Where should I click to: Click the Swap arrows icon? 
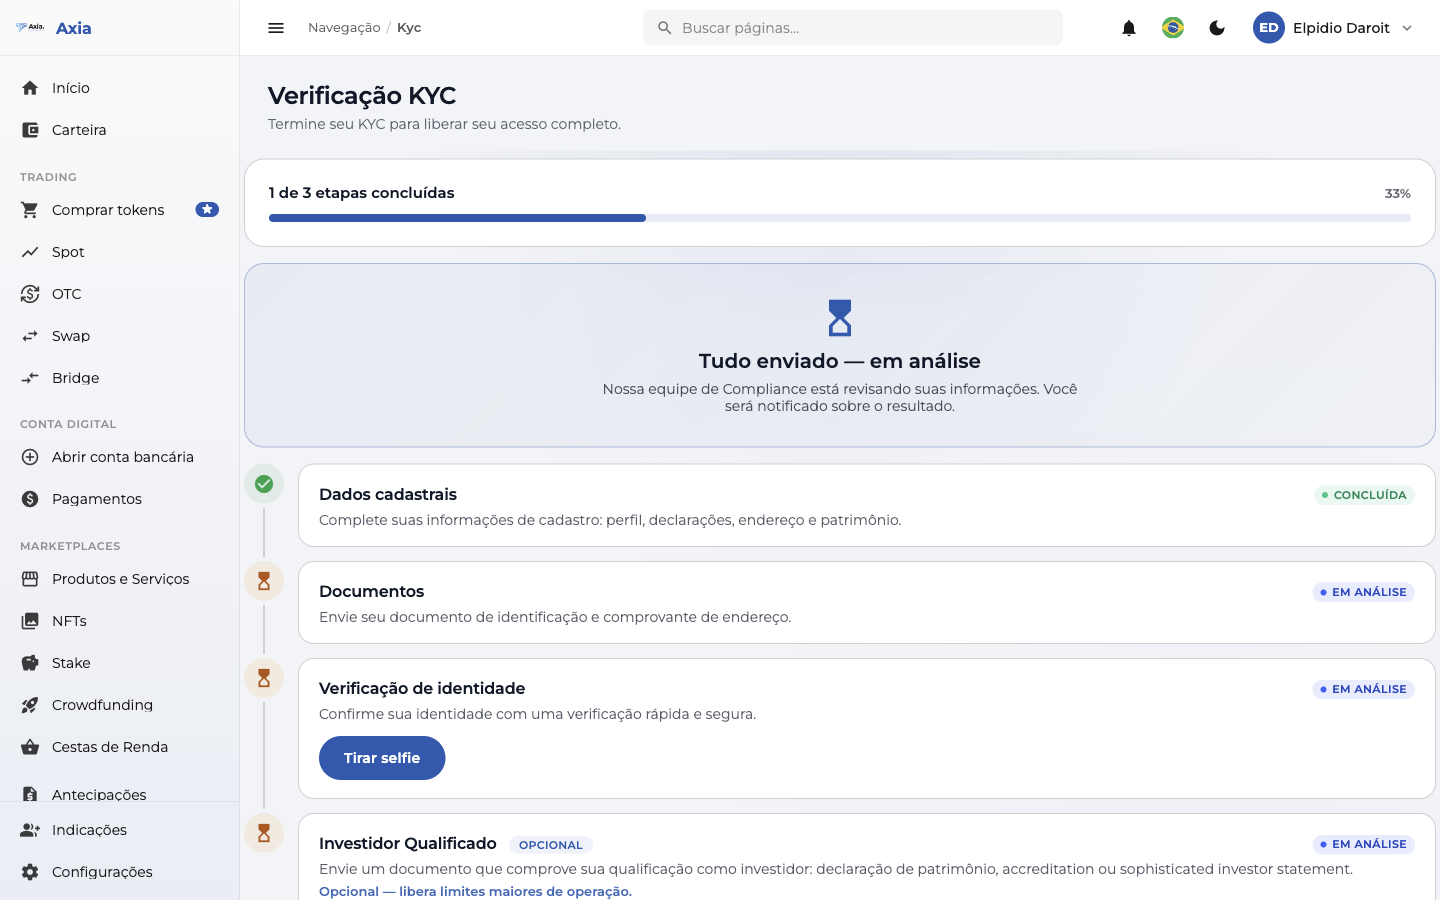(x=30, y=336)
